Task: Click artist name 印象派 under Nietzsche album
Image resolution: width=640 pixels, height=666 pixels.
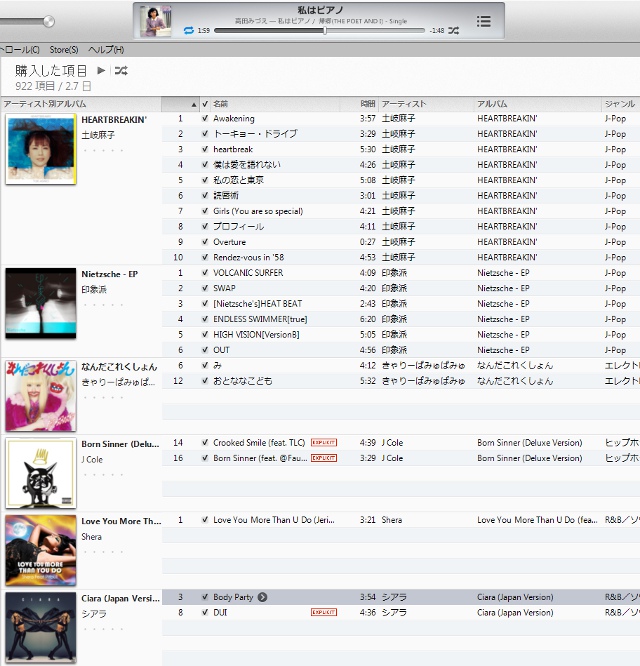Action: [x=94, y=289]
